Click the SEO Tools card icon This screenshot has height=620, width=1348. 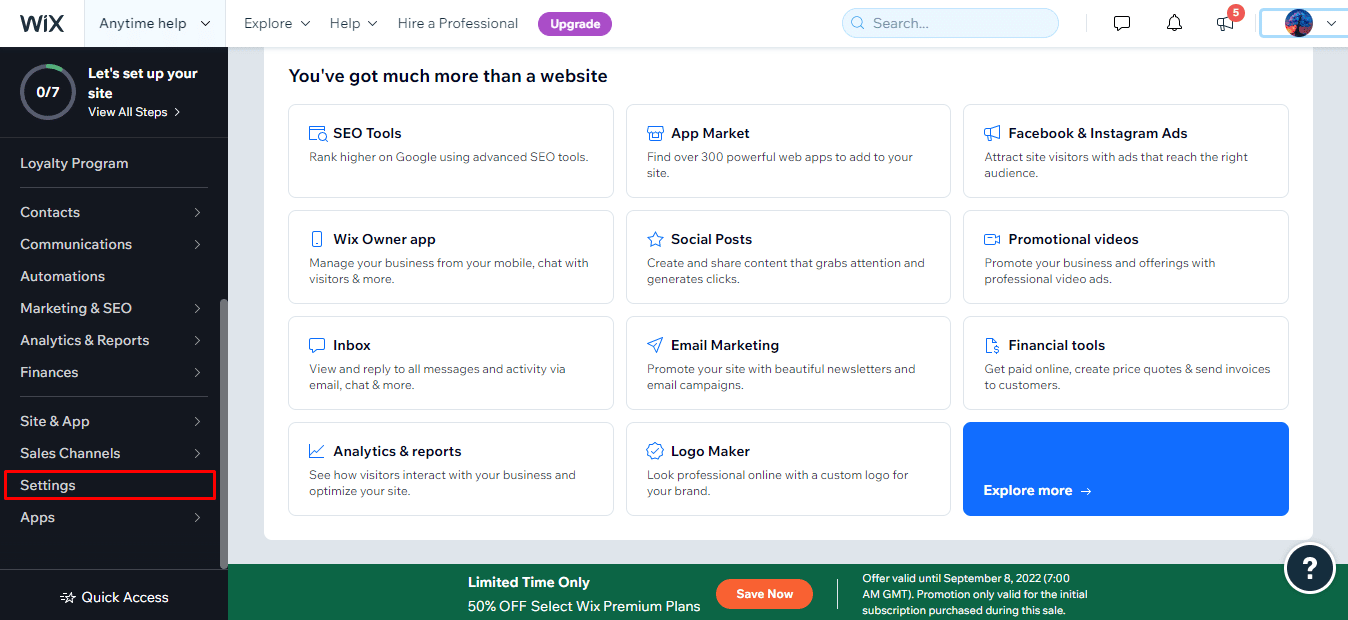(318, 133)
